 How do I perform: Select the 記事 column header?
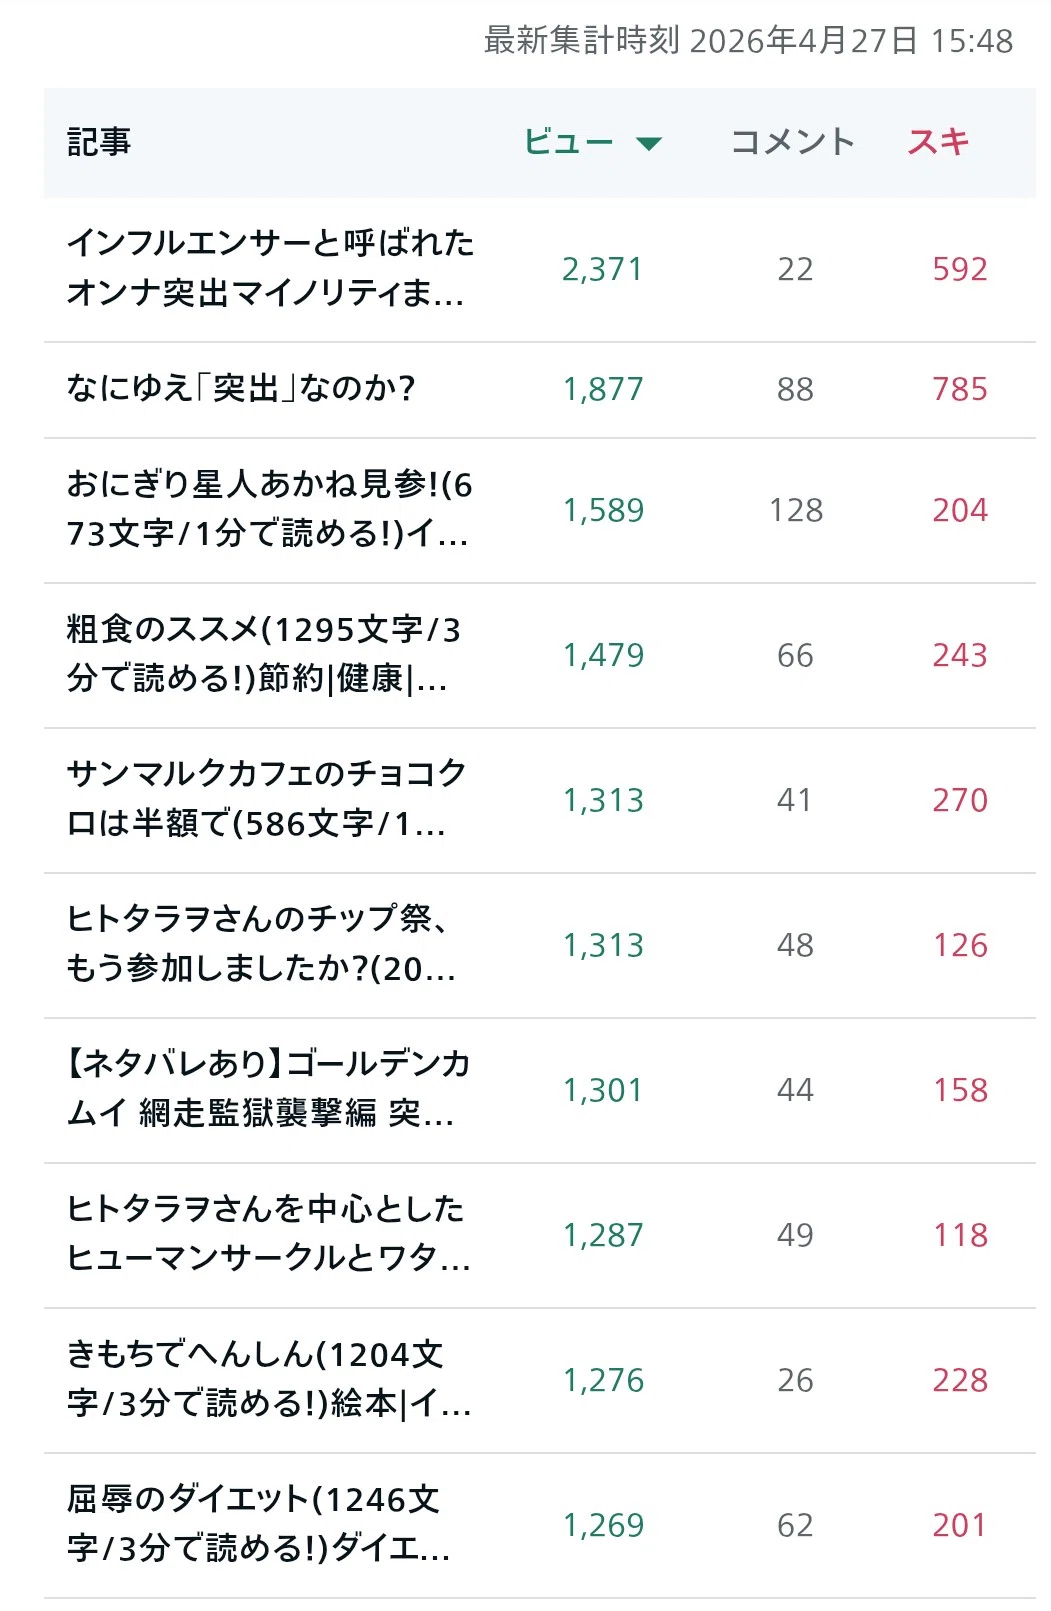coord(99,142)
